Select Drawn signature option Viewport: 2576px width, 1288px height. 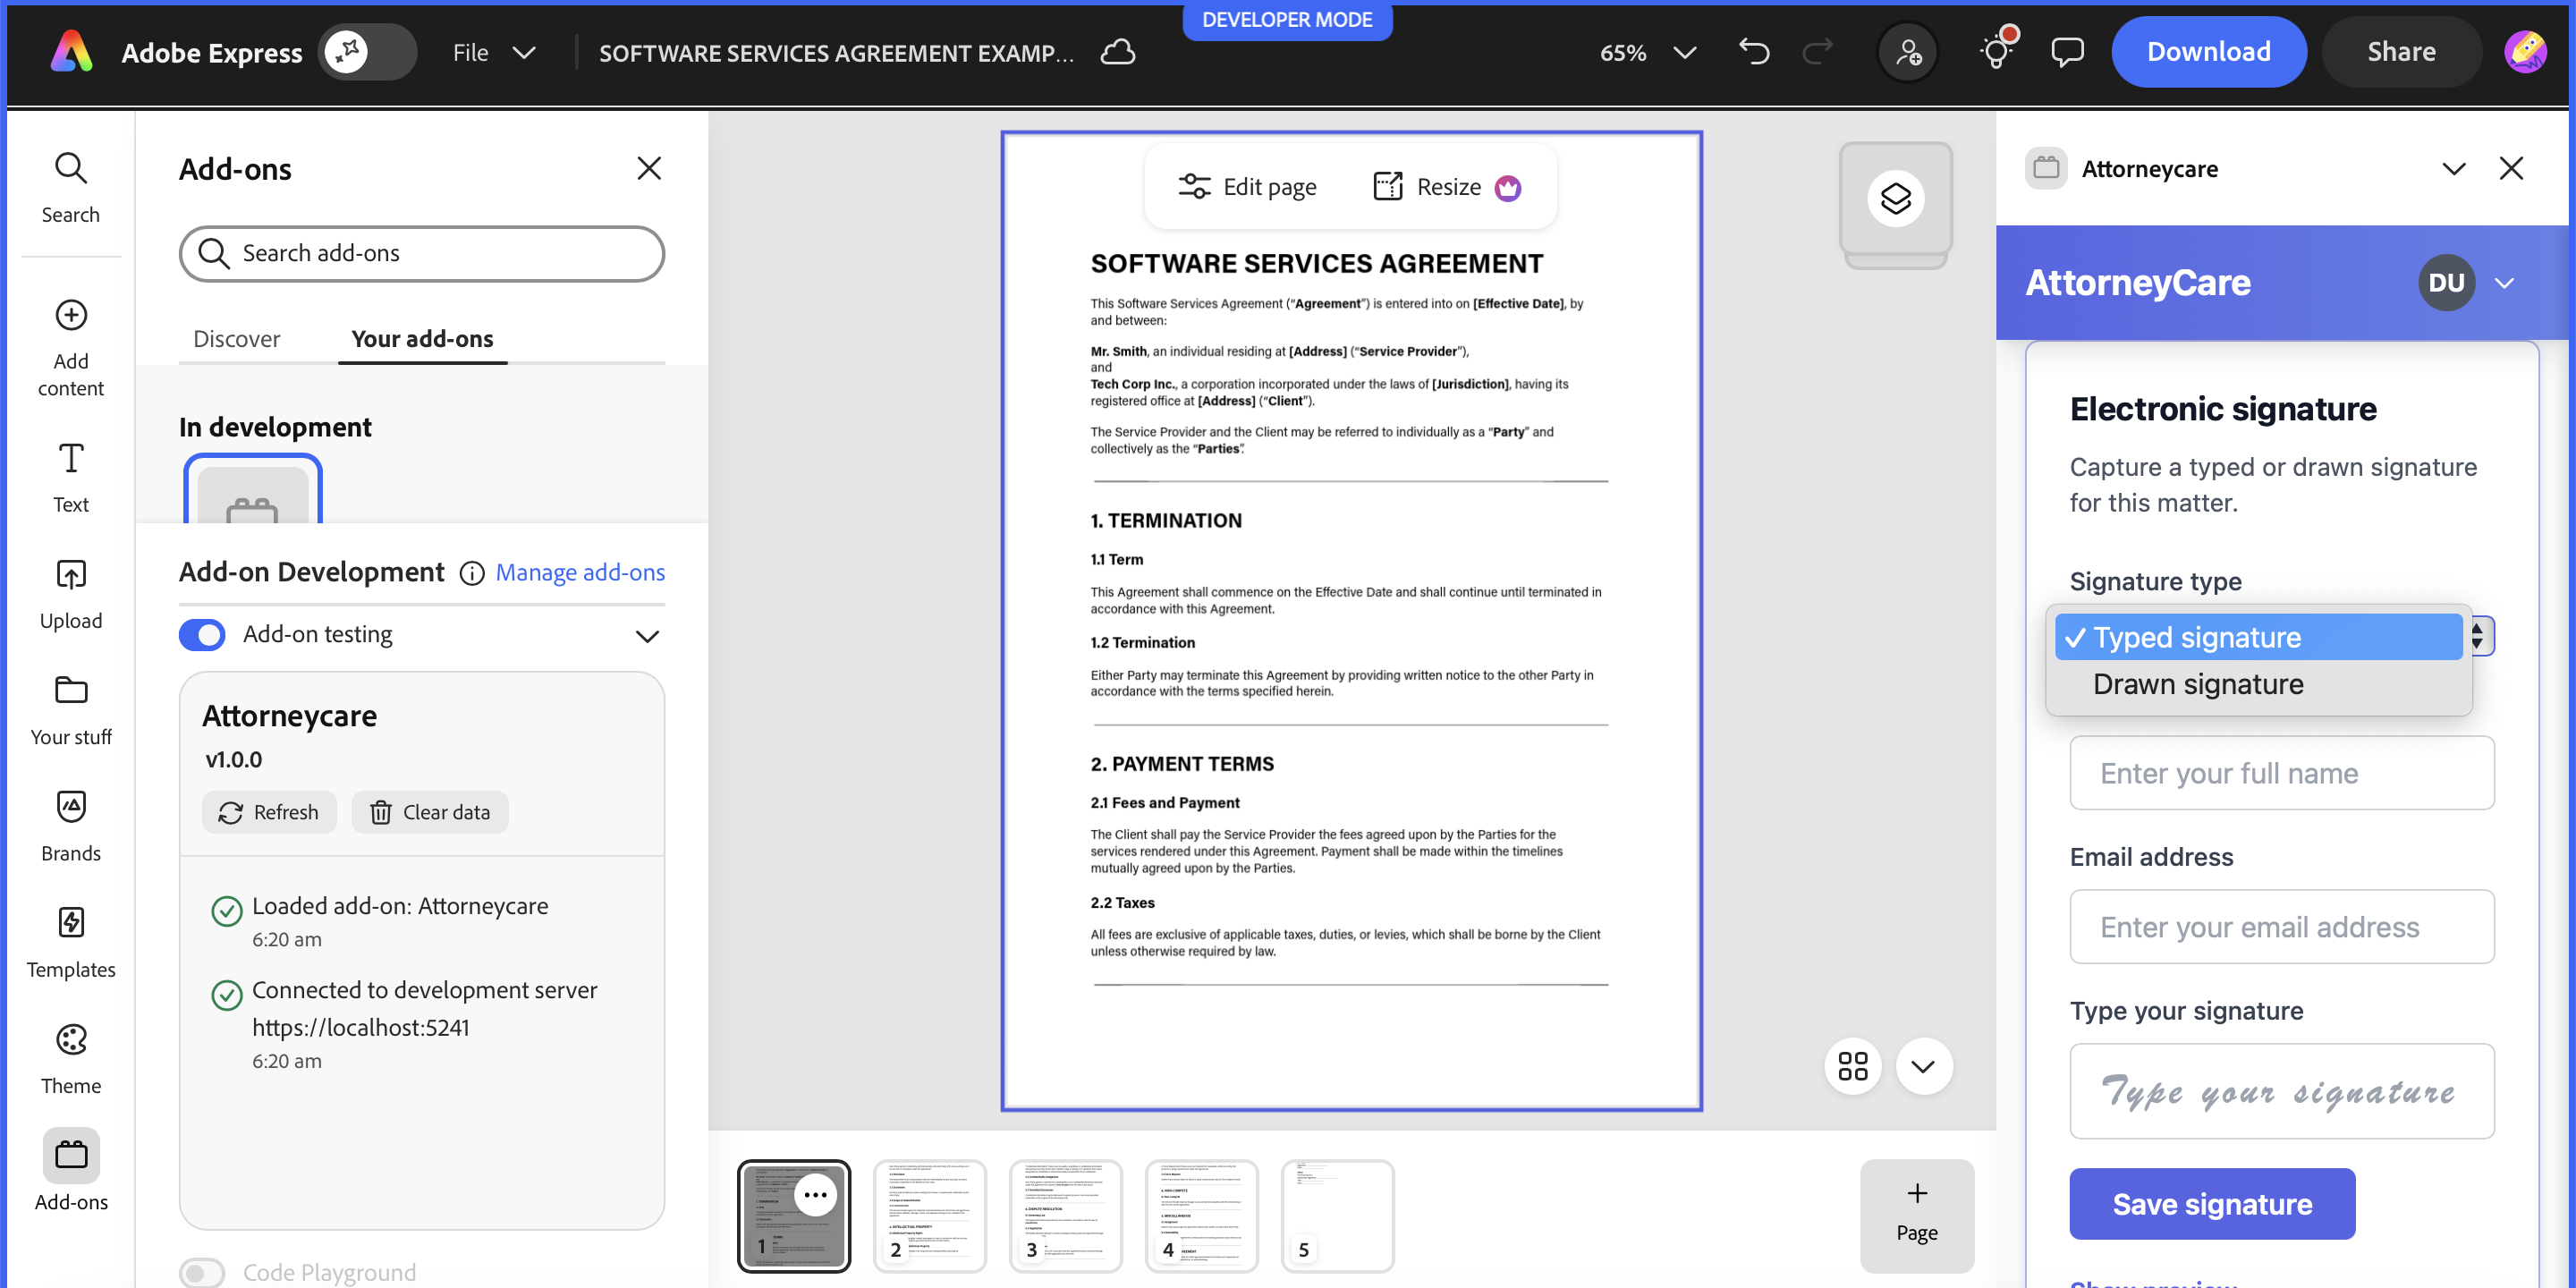coord(2198,684)
